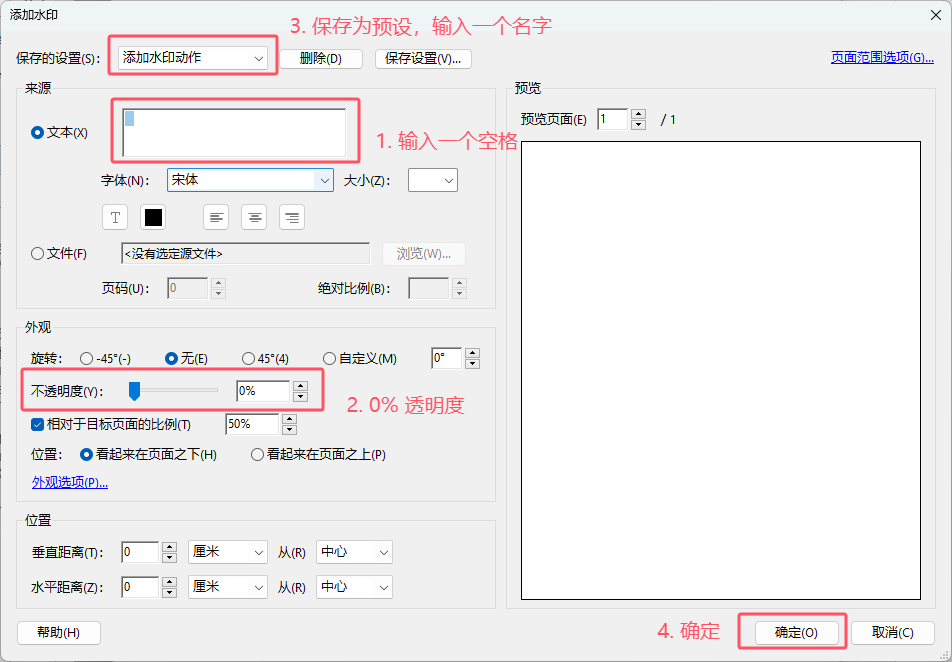
Task: Click the underline text style icon
Action: 115,217
